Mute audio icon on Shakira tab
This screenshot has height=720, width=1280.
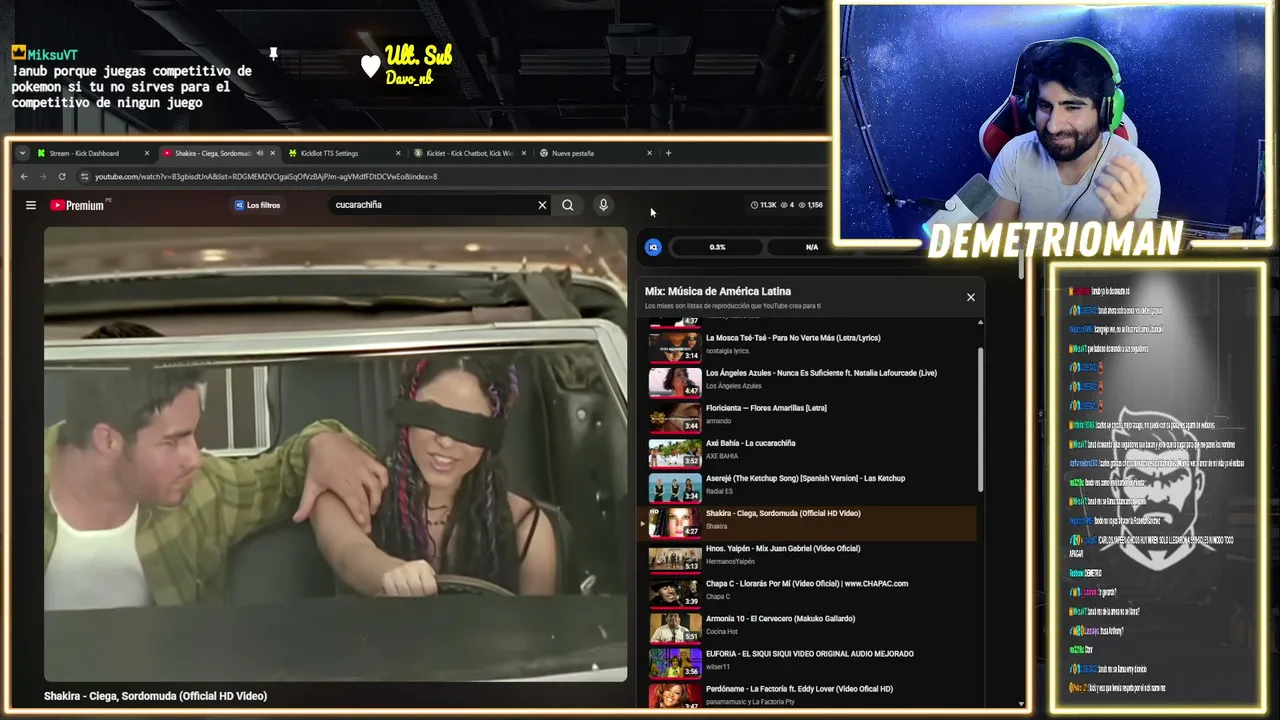[260, 153]
